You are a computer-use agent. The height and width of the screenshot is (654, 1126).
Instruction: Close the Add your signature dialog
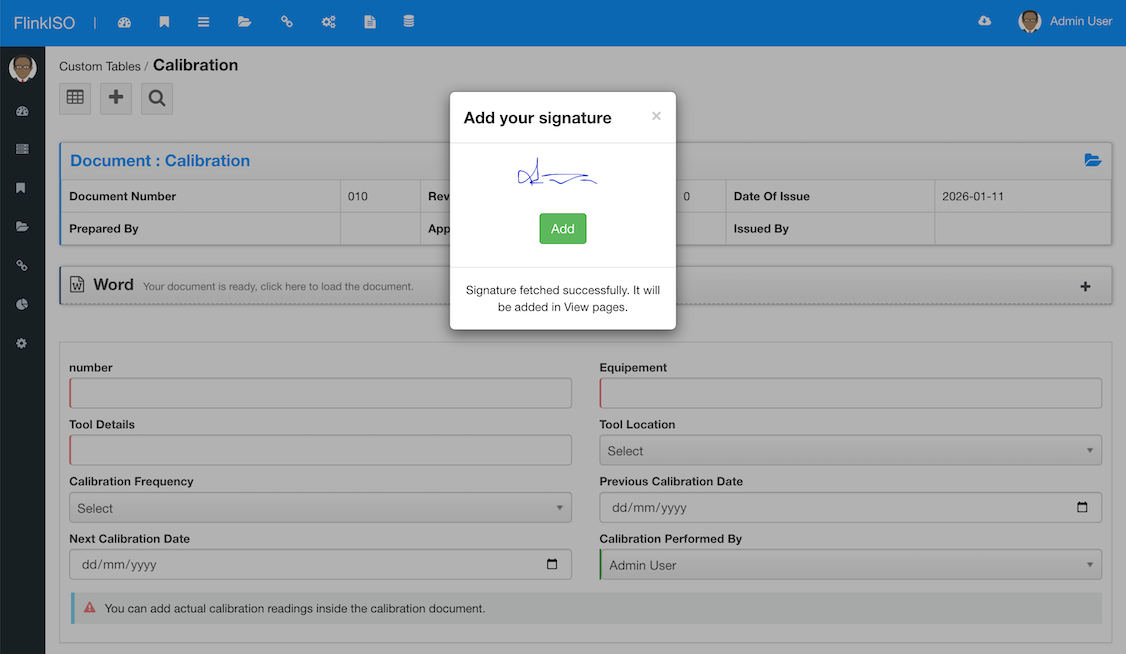tap(656, 116)
